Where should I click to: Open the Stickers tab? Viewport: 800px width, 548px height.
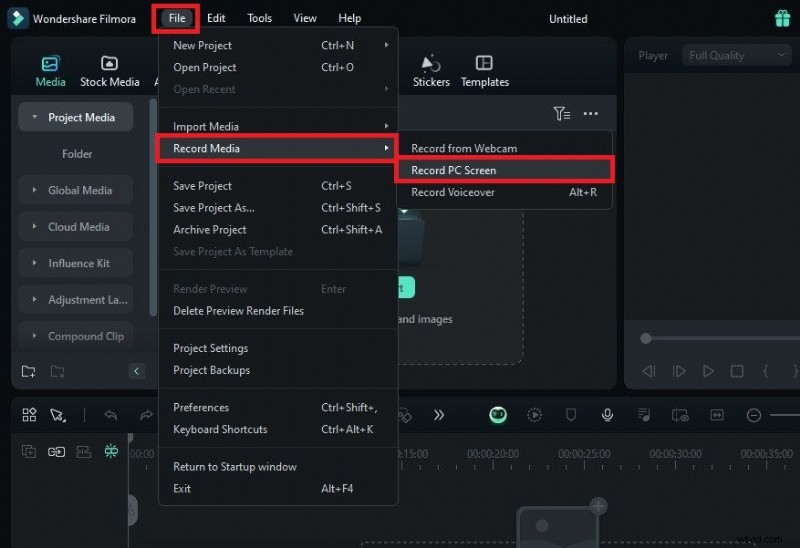(431, 71)
